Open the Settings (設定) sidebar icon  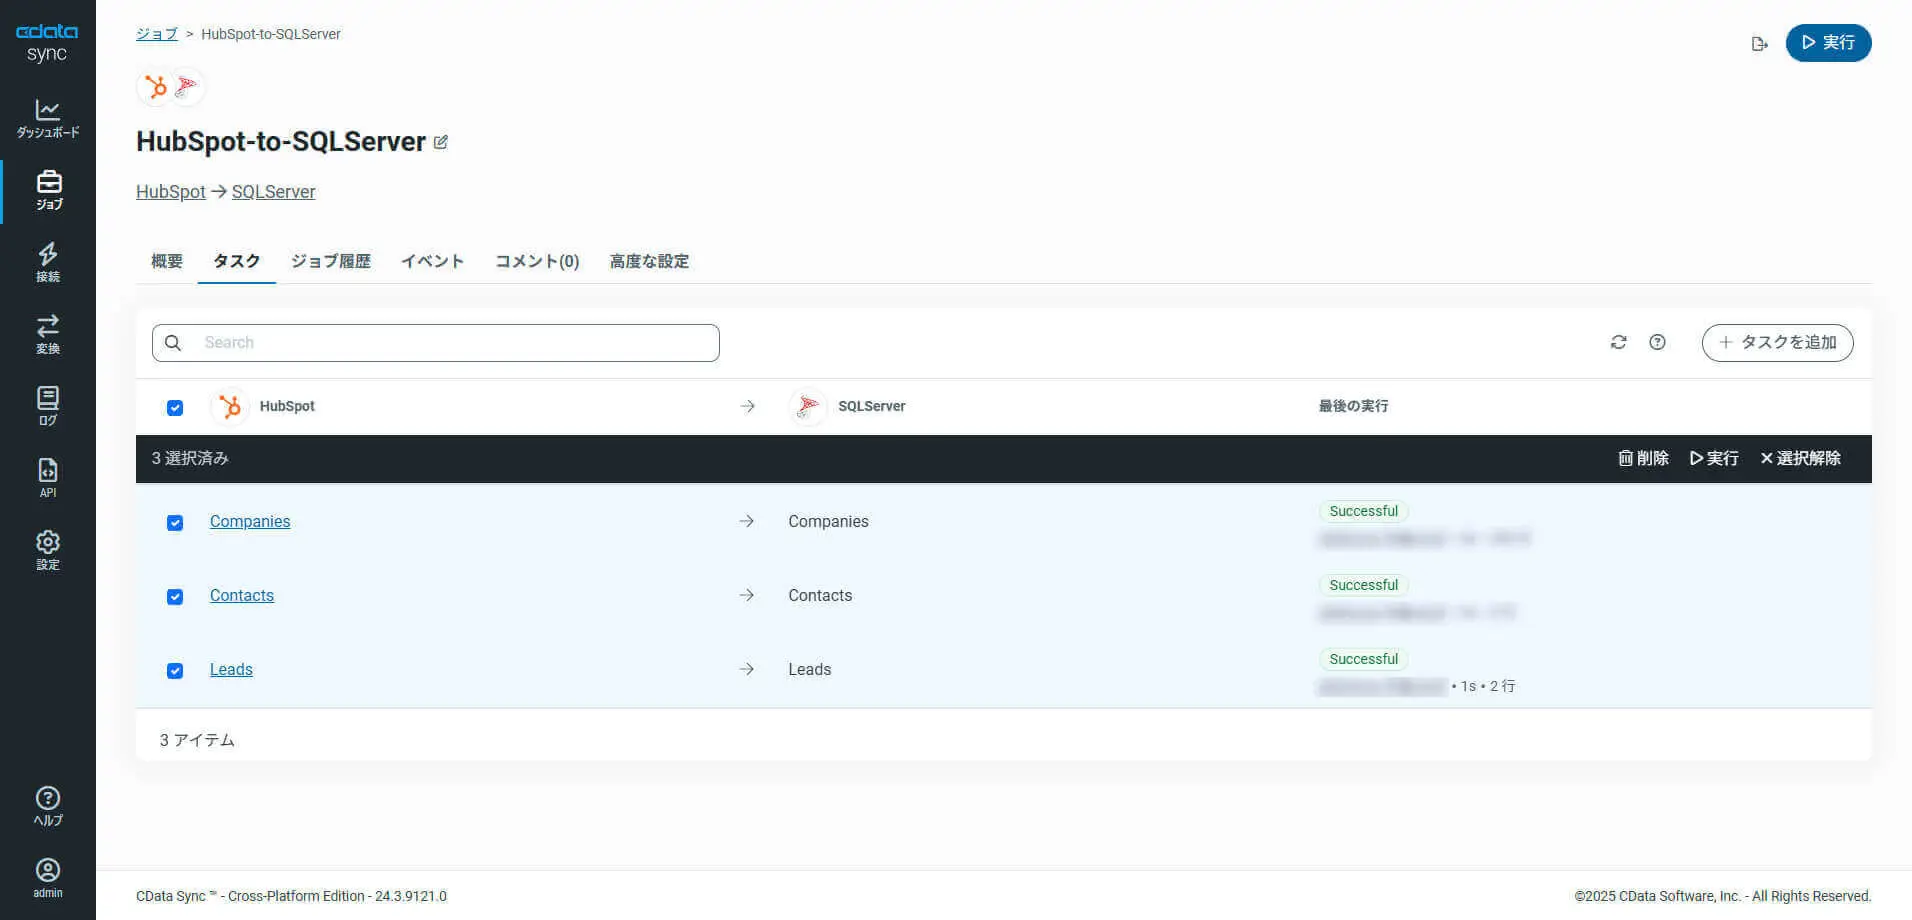[48, 550]
